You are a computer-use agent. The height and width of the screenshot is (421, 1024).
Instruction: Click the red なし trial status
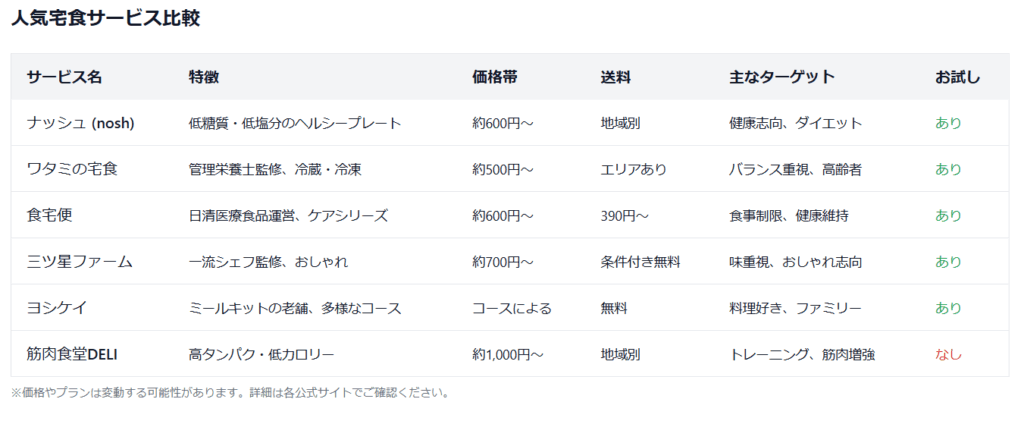pyautogui.click(x=948, y=354)
